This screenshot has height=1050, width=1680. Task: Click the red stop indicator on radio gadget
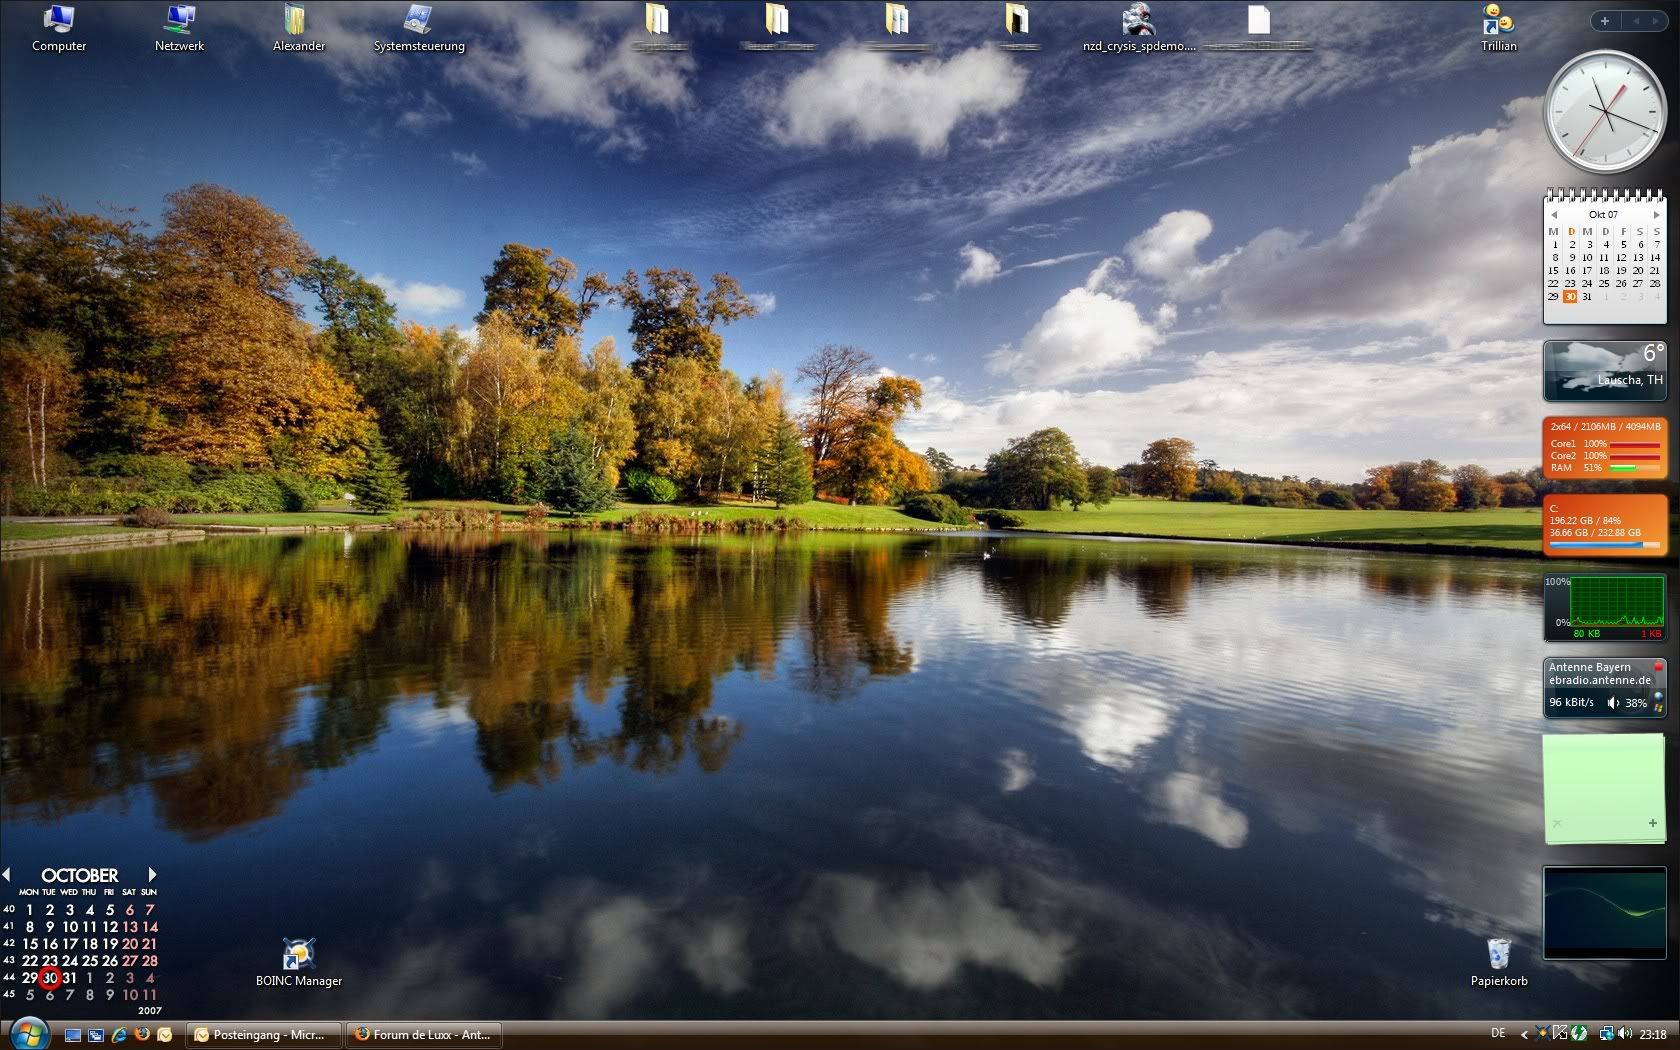pyautogui.click(x=1657, y=667)
